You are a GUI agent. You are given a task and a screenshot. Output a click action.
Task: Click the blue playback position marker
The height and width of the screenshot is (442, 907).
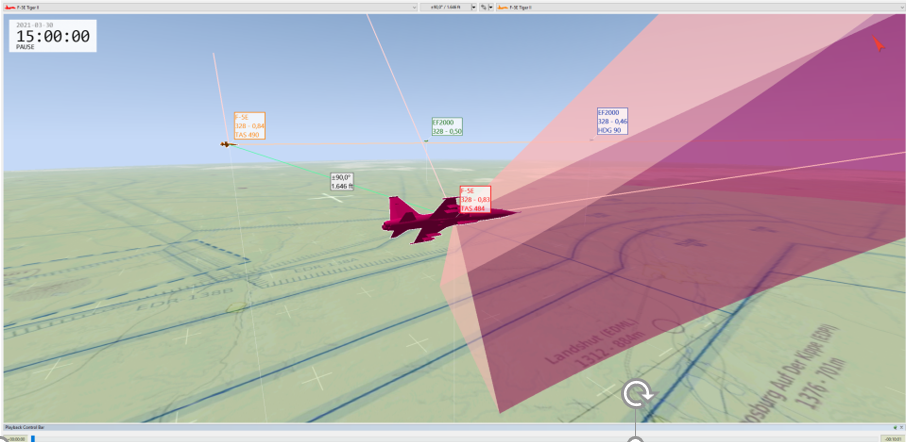(x=32, y=437)
